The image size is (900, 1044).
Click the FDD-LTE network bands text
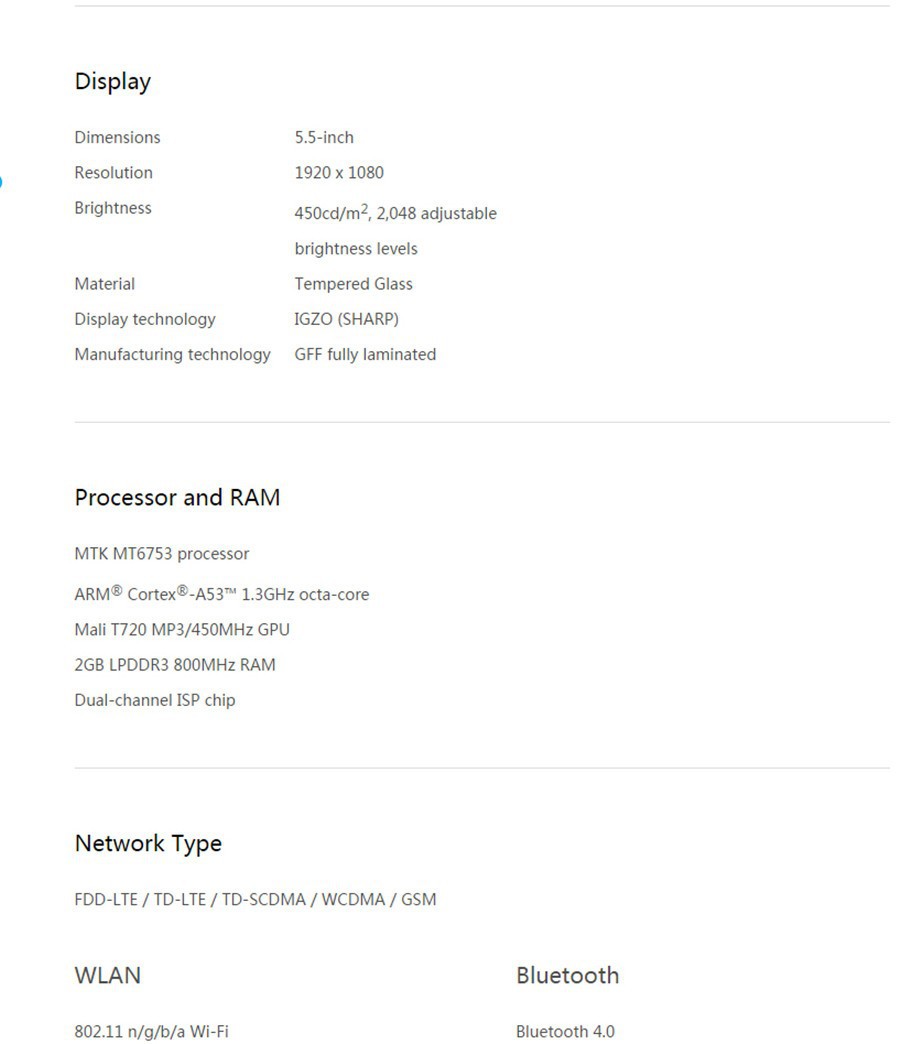pos(255,900)
